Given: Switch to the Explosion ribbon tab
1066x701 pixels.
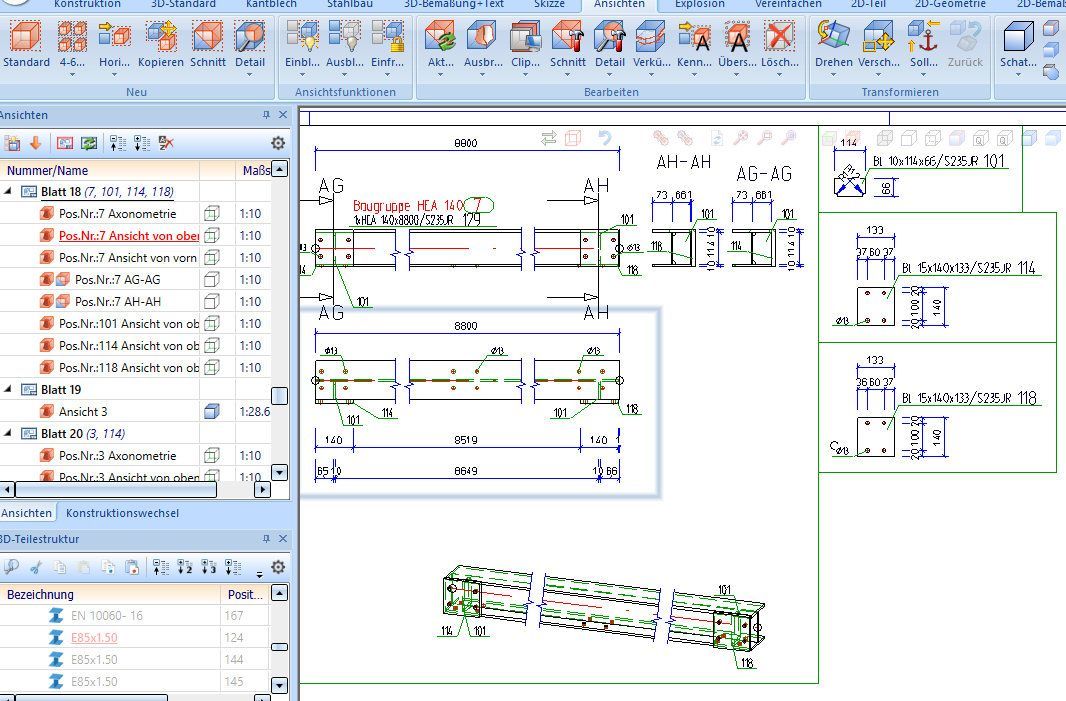Looking at the screenshot, I should pyautogui.click(x=699, y=5).
